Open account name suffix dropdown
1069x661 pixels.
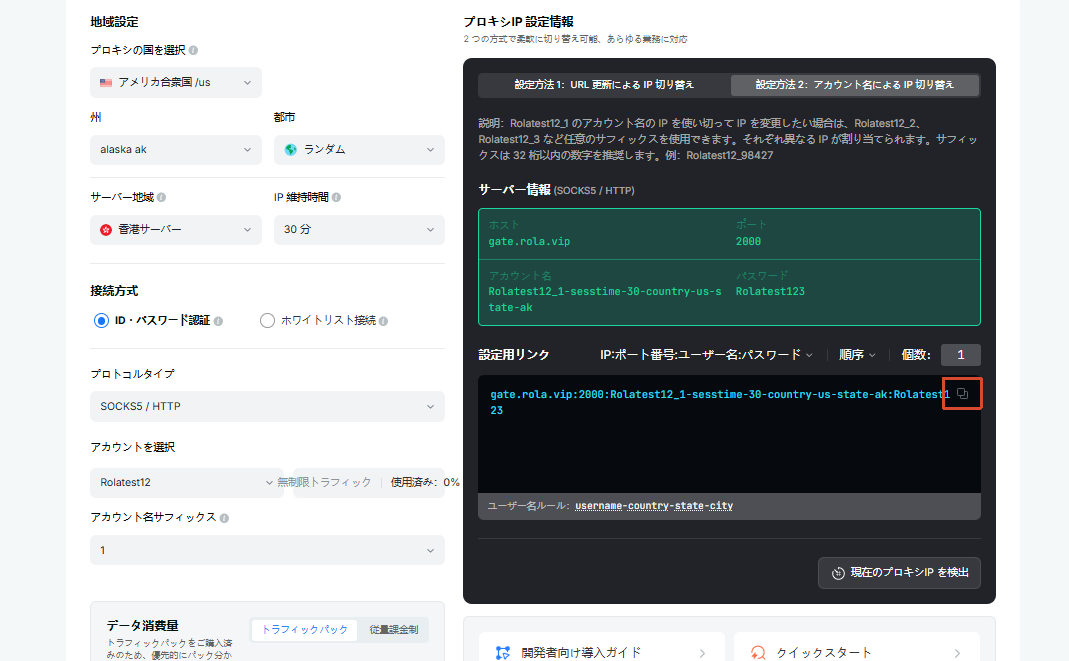click(x=267, y=550)
